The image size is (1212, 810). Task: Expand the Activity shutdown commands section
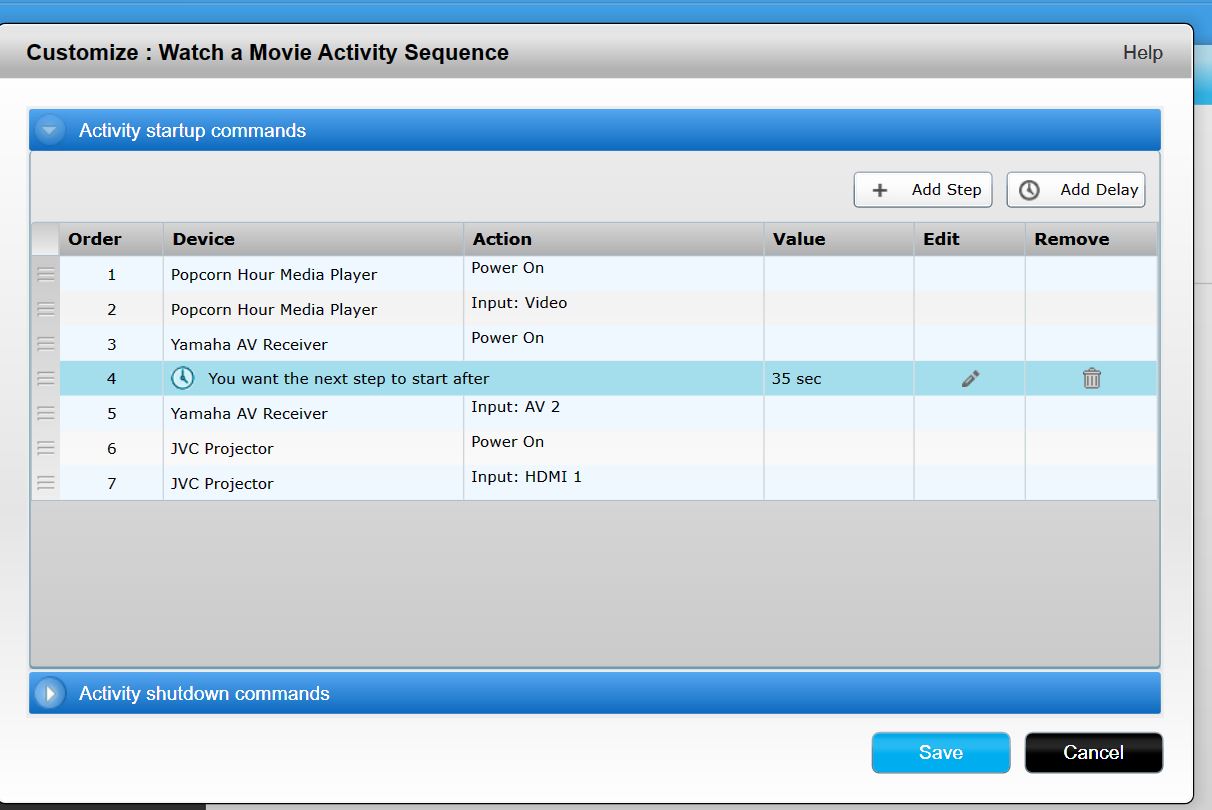click(x=50, y=693)
